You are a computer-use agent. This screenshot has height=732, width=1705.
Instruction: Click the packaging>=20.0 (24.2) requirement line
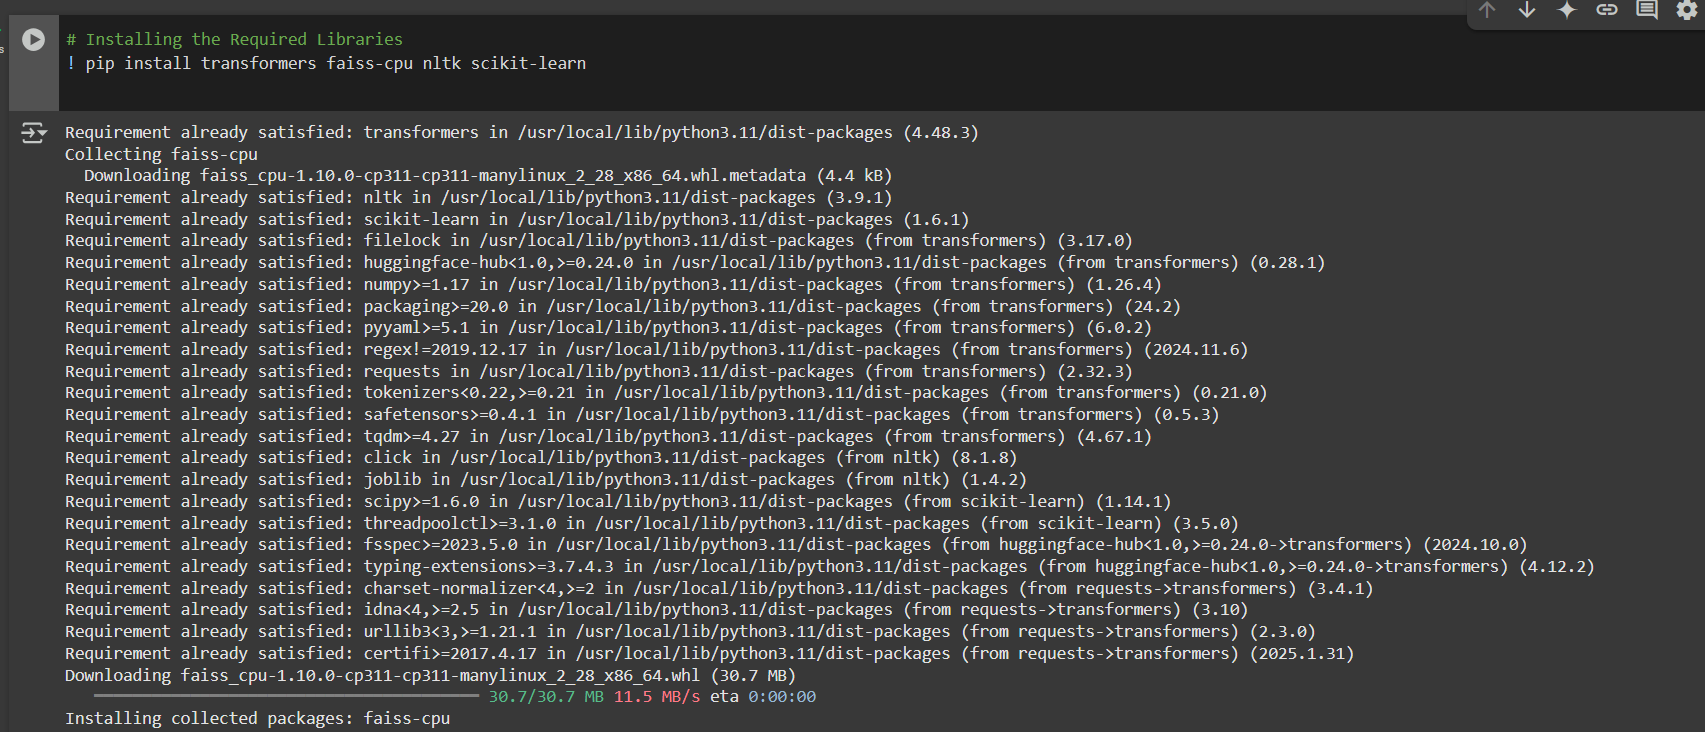coord(623,306)
